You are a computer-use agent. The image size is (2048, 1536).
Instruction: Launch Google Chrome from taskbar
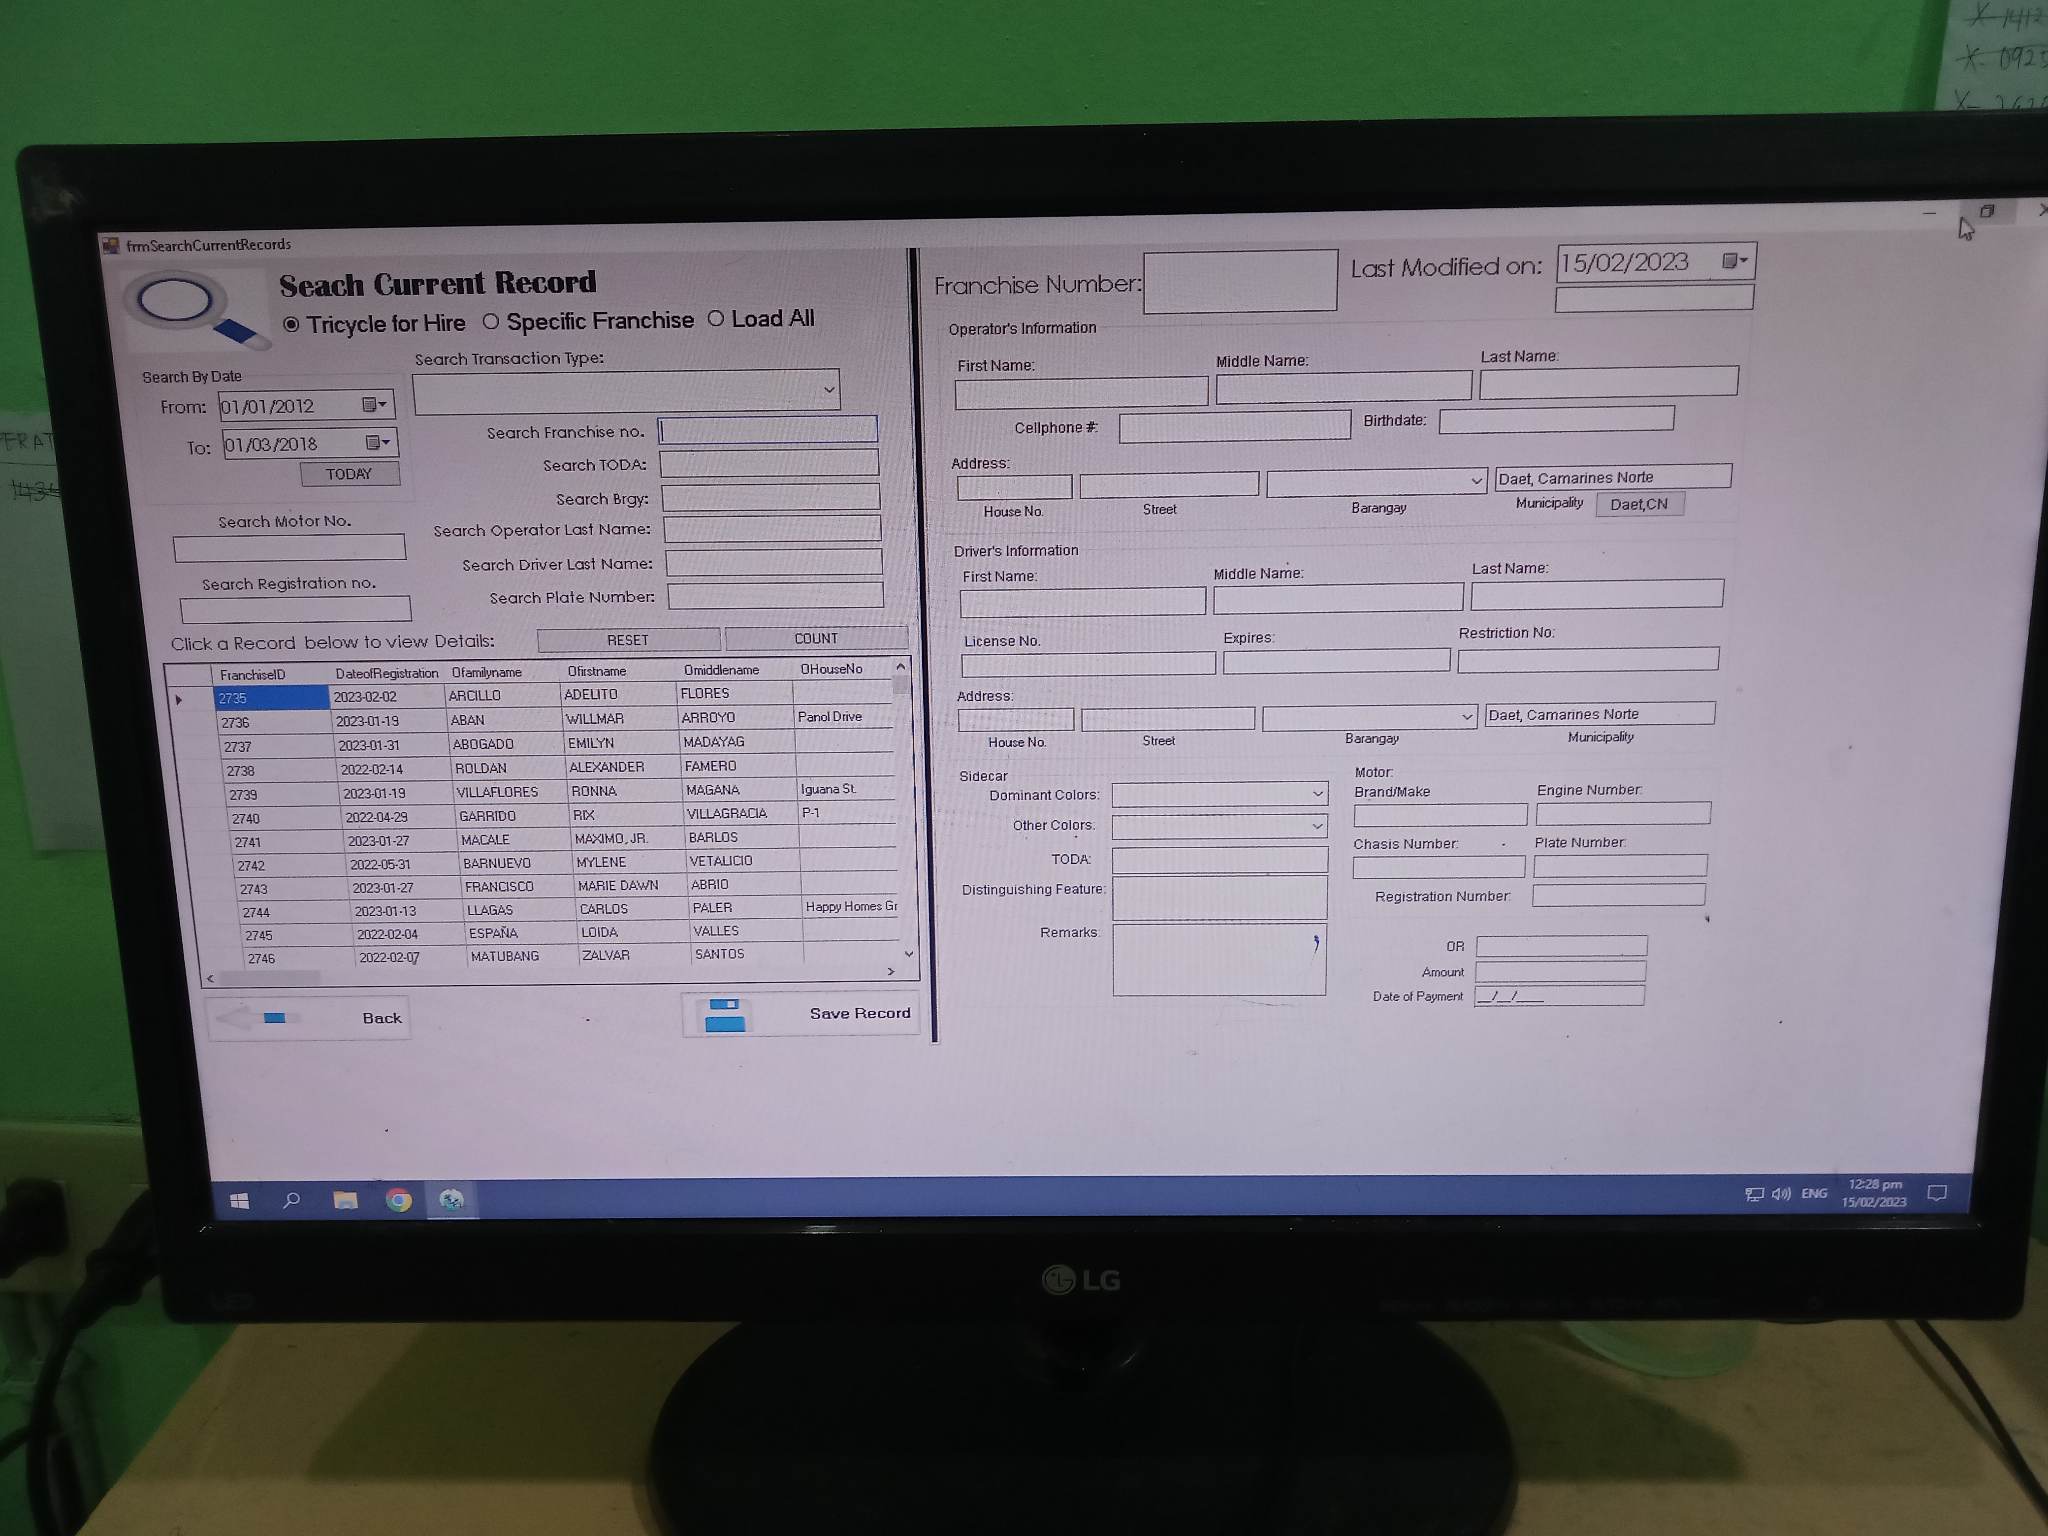[399, 1200]
